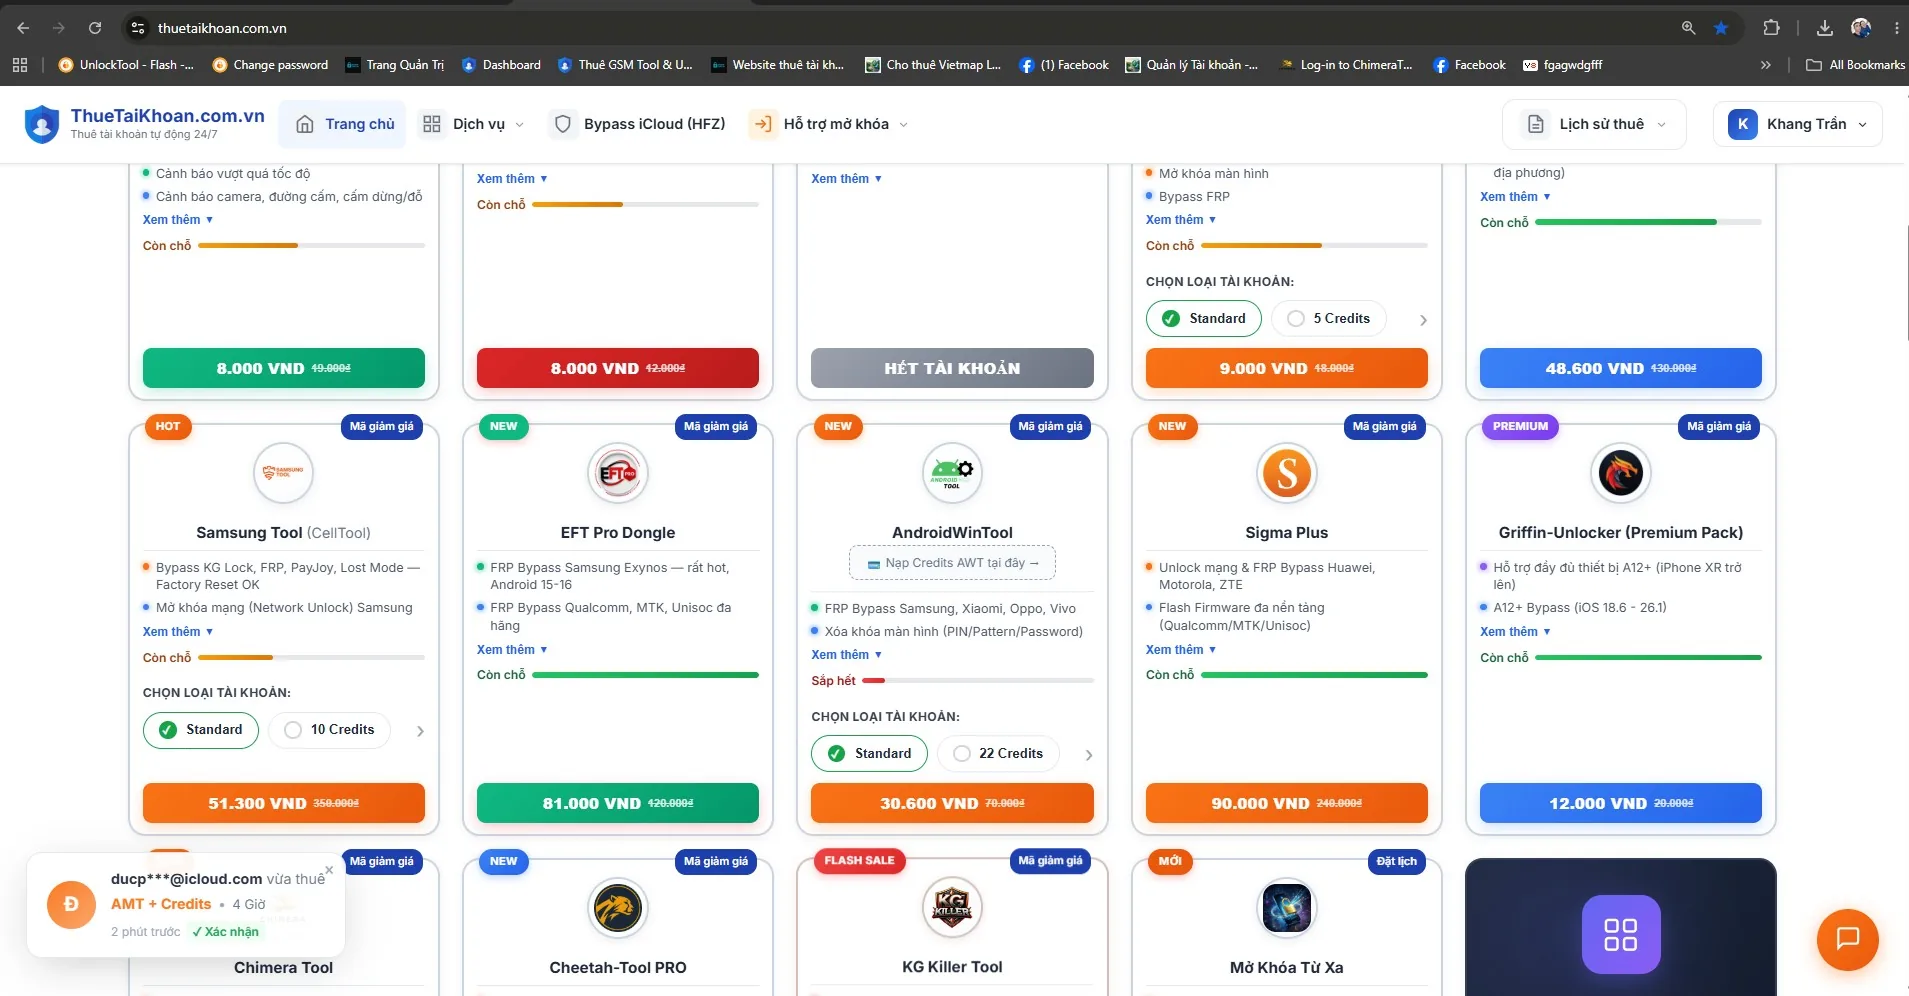Screen dimensions: 1909x996
Task: Open the EFT Pro Dongle logo icon
Action: (x=618, y=473)
